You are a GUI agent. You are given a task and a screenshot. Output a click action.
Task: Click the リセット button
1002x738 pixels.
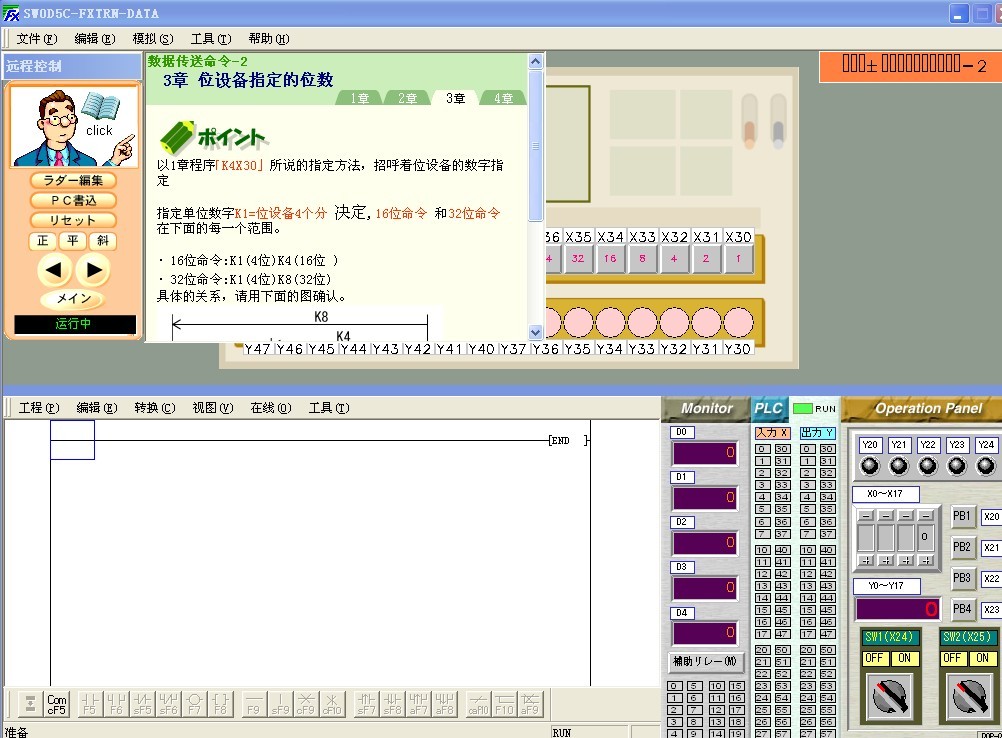73,220
